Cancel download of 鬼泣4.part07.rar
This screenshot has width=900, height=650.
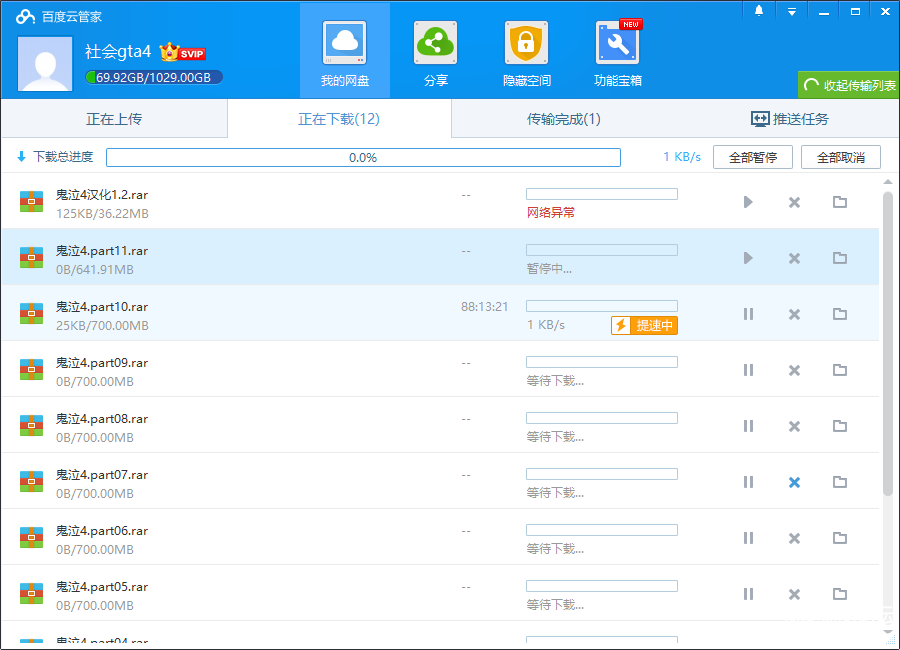pyautogui.click(x=794, y=482)
